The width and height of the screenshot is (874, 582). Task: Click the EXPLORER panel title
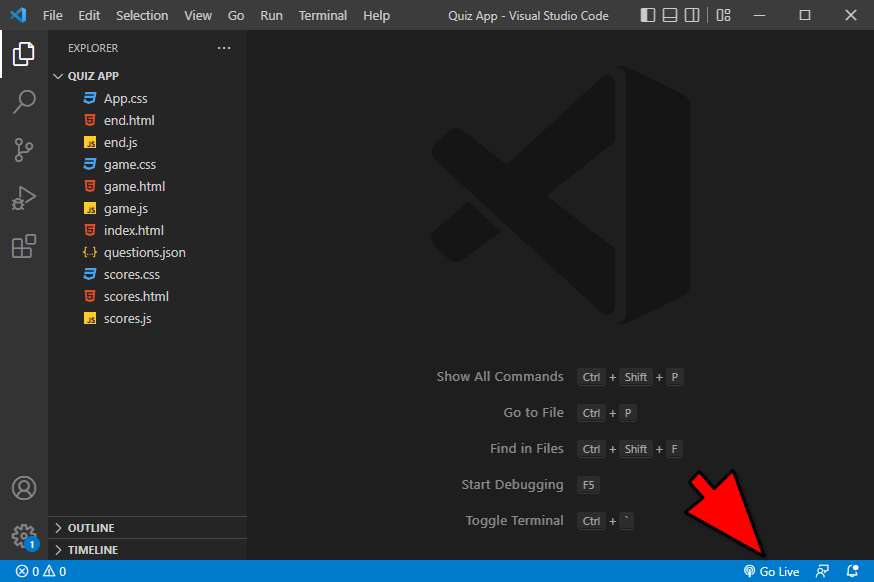93,48
